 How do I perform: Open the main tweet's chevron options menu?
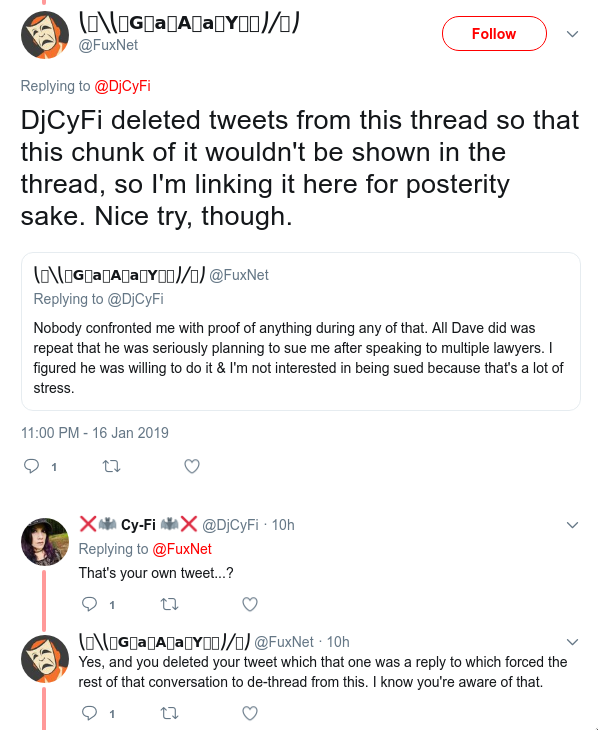[x=572, y=34]
